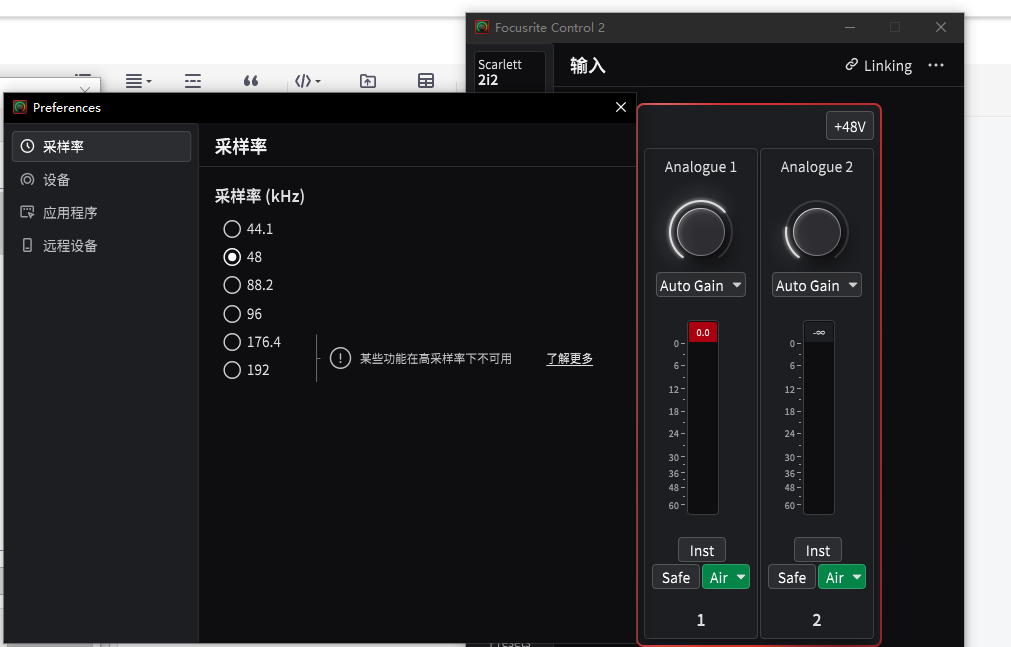This screenshot has width=1011, height=647.
Task: Toggle Safe mode on channel 1
Action: click(676, 577)
